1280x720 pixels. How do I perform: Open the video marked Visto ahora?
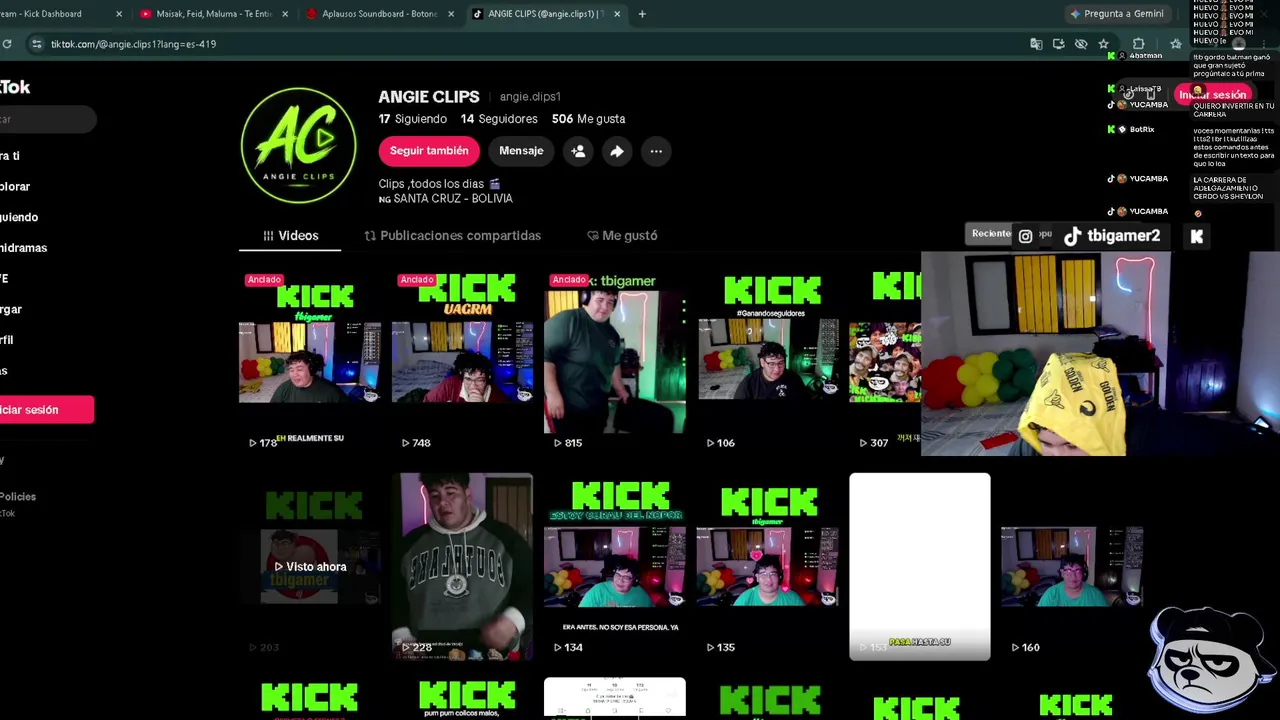point(310,566)
